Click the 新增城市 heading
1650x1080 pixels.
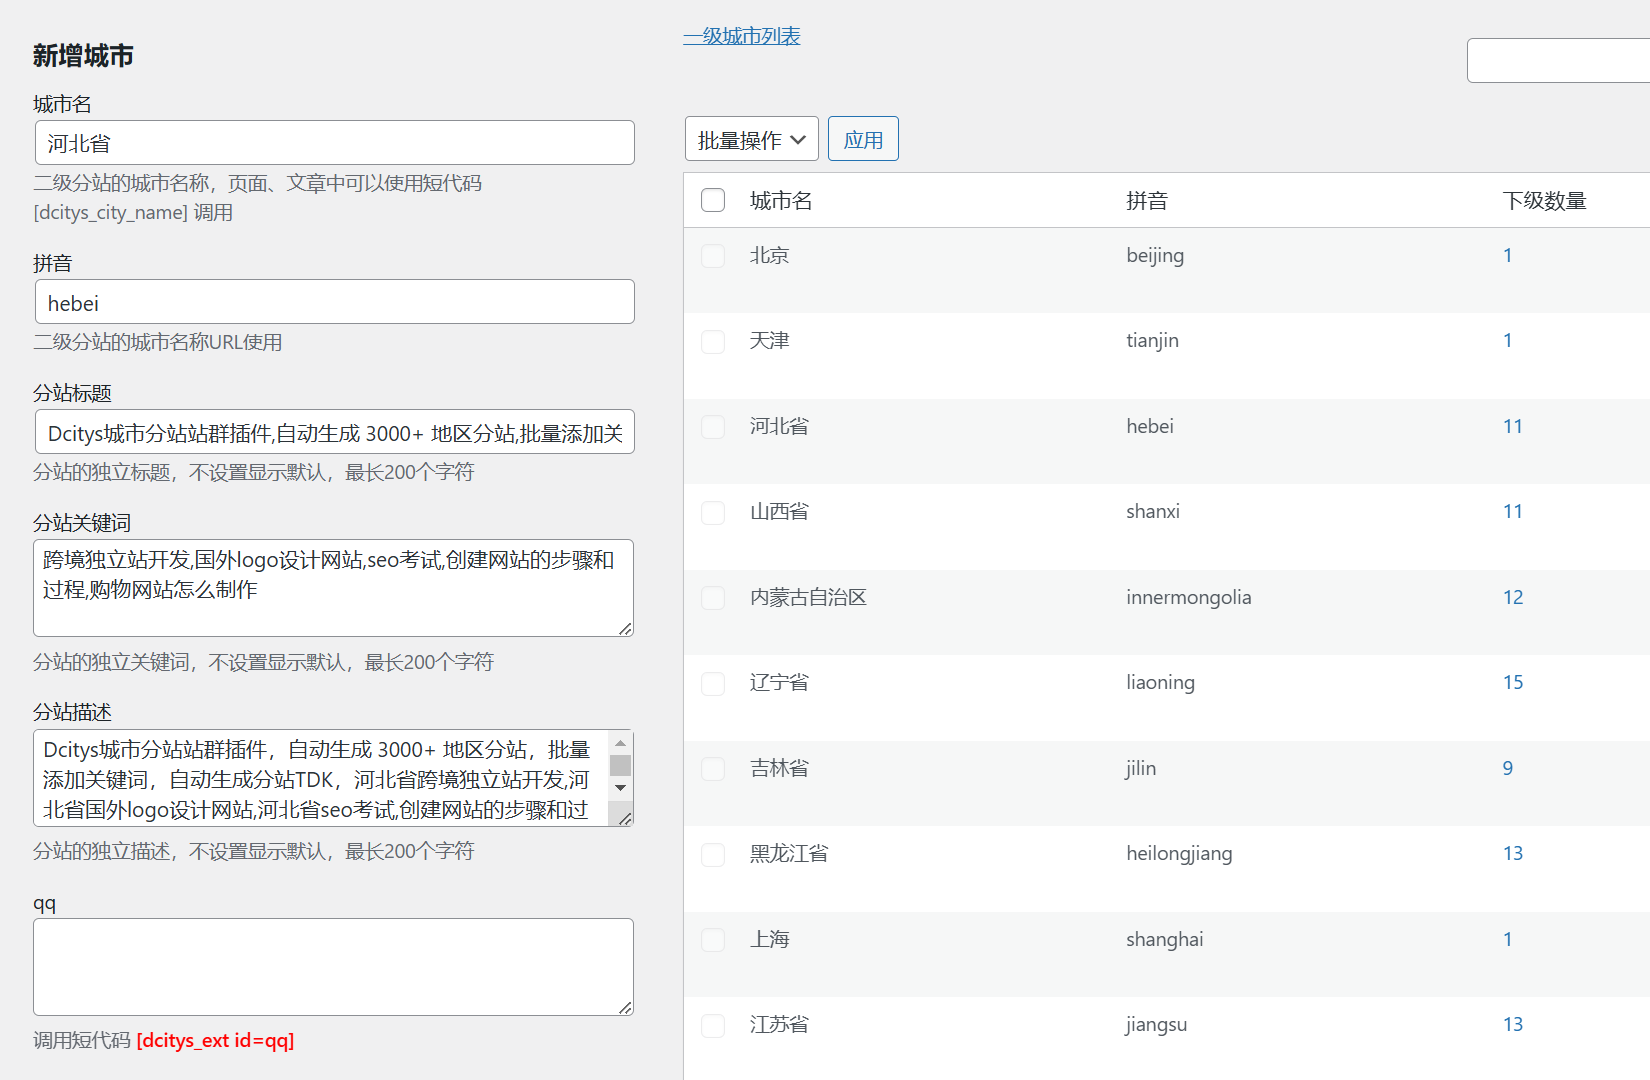83,55
